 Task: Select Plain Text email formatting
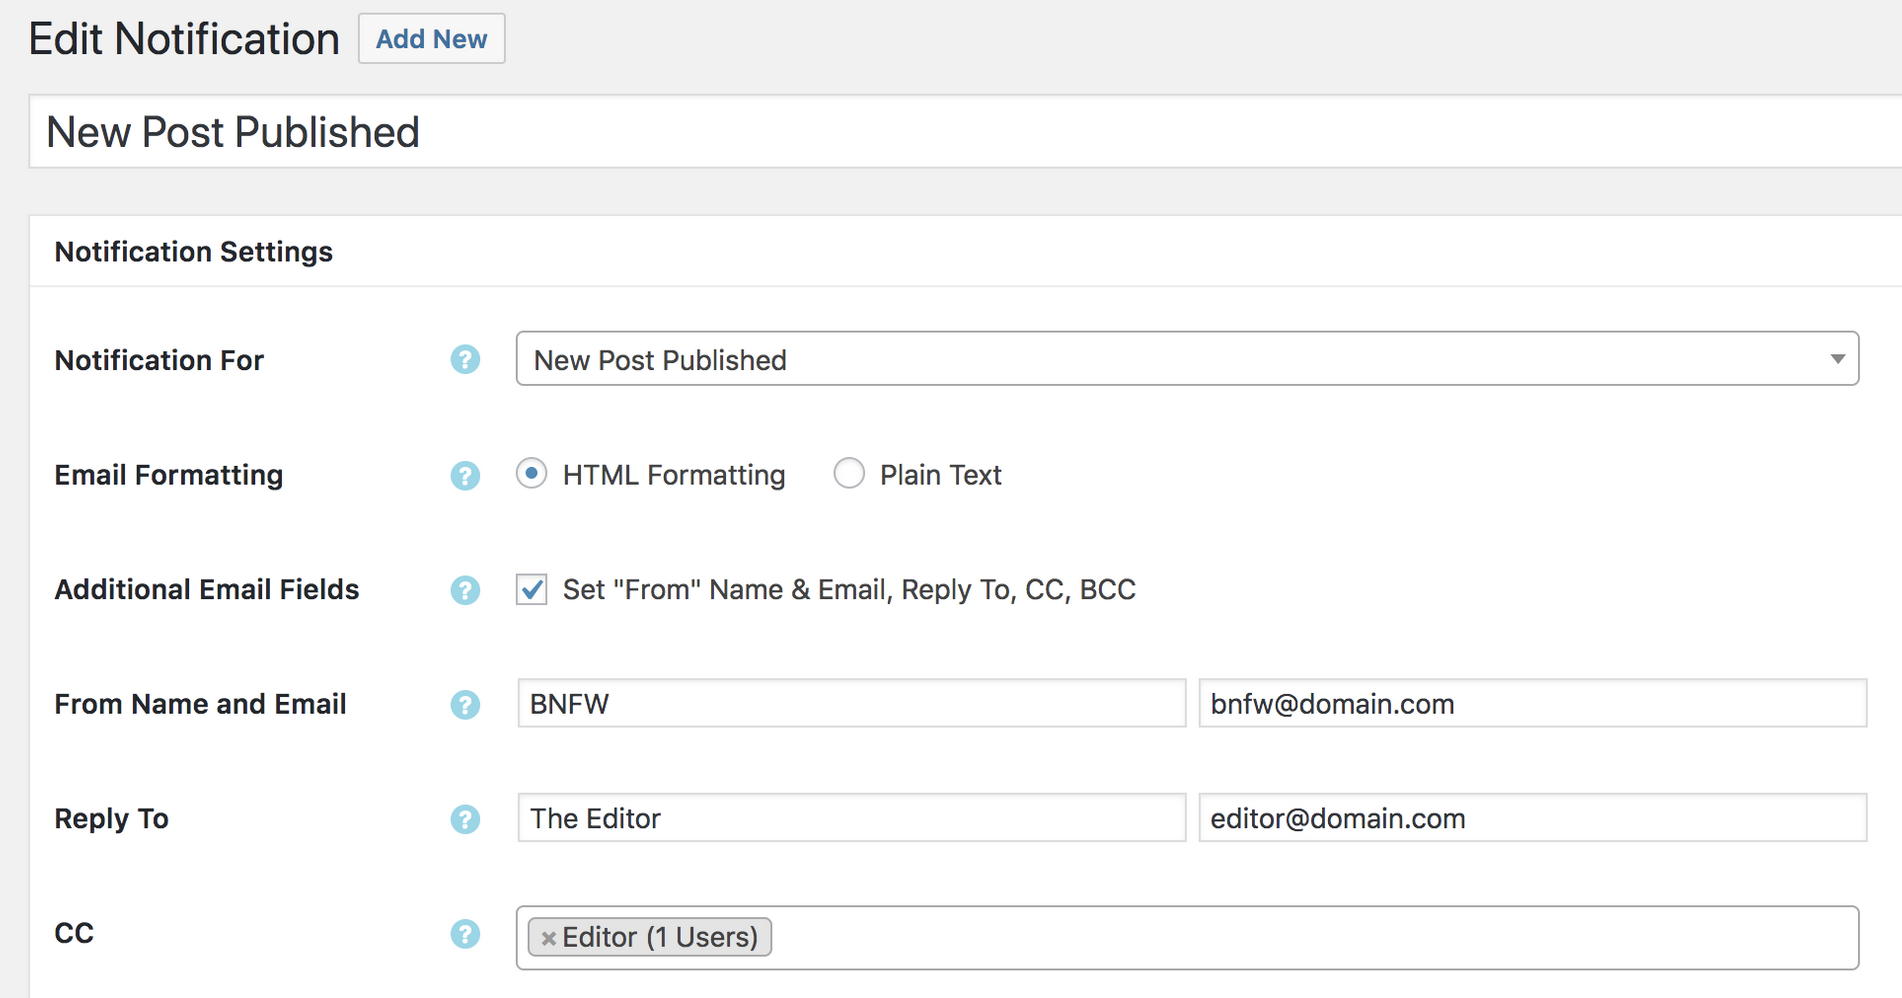[849, 473]
